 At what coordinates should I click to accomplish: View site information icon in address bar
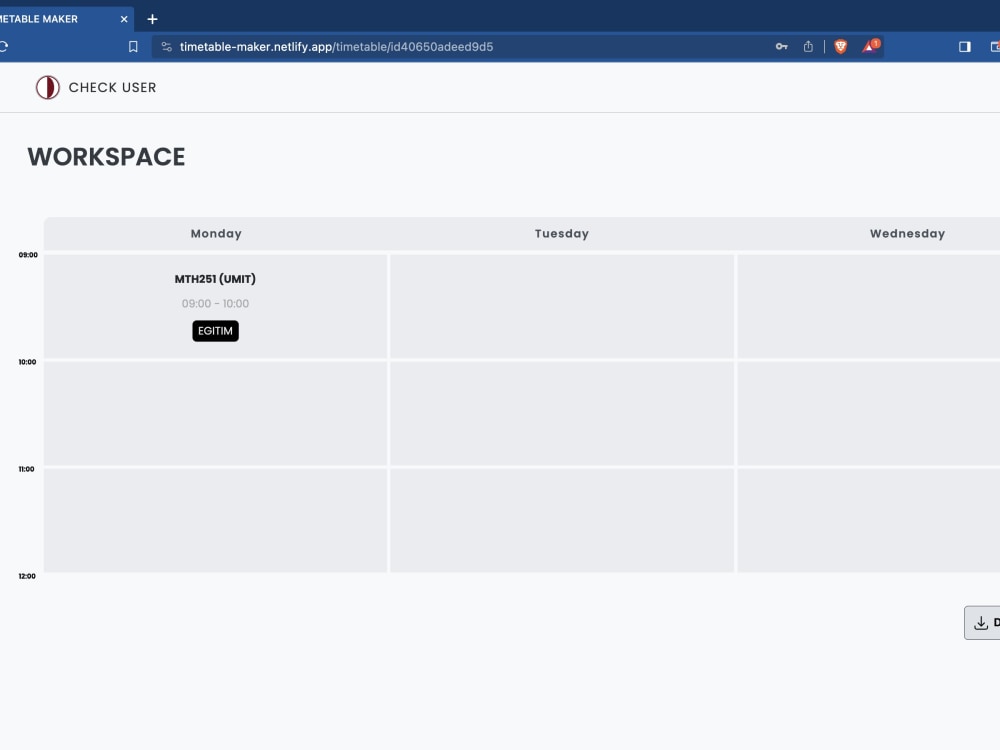click(166, 47)
